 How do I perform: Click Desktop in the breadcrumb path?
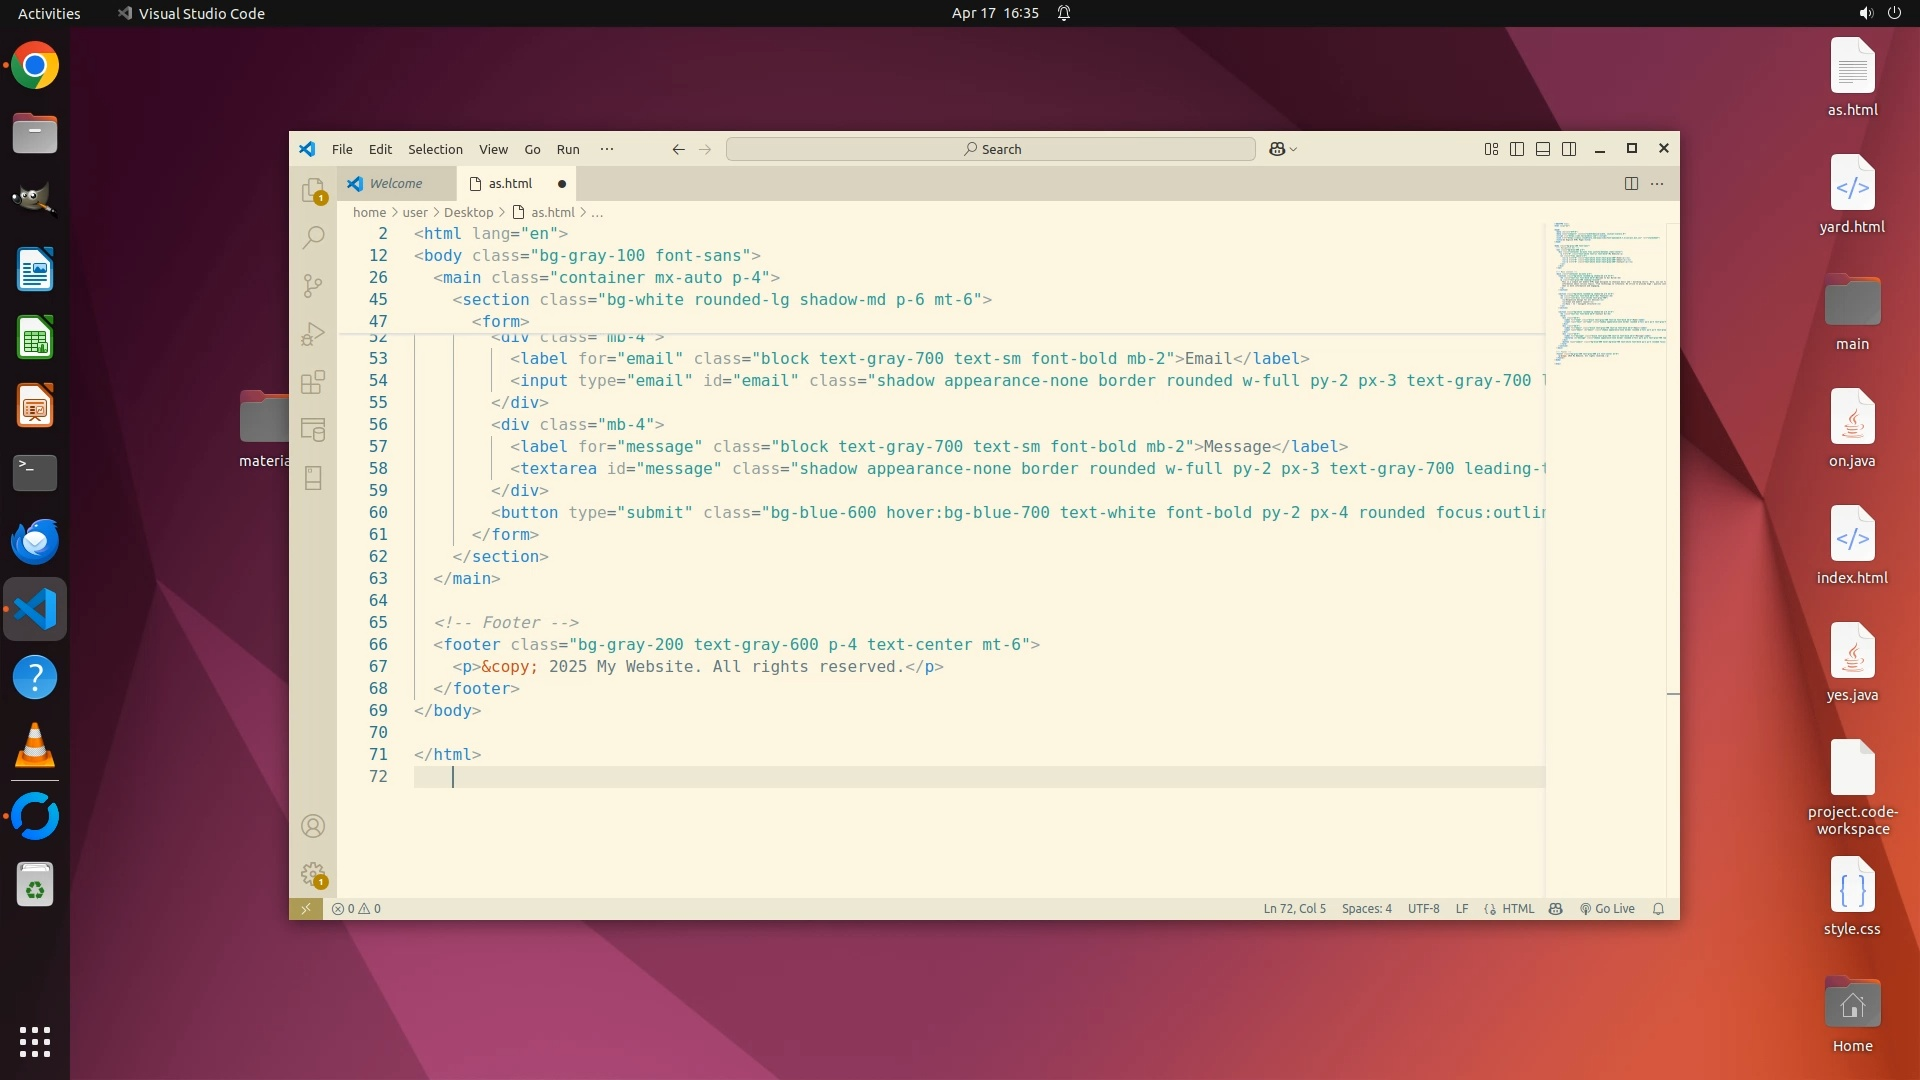pos(468,212)
